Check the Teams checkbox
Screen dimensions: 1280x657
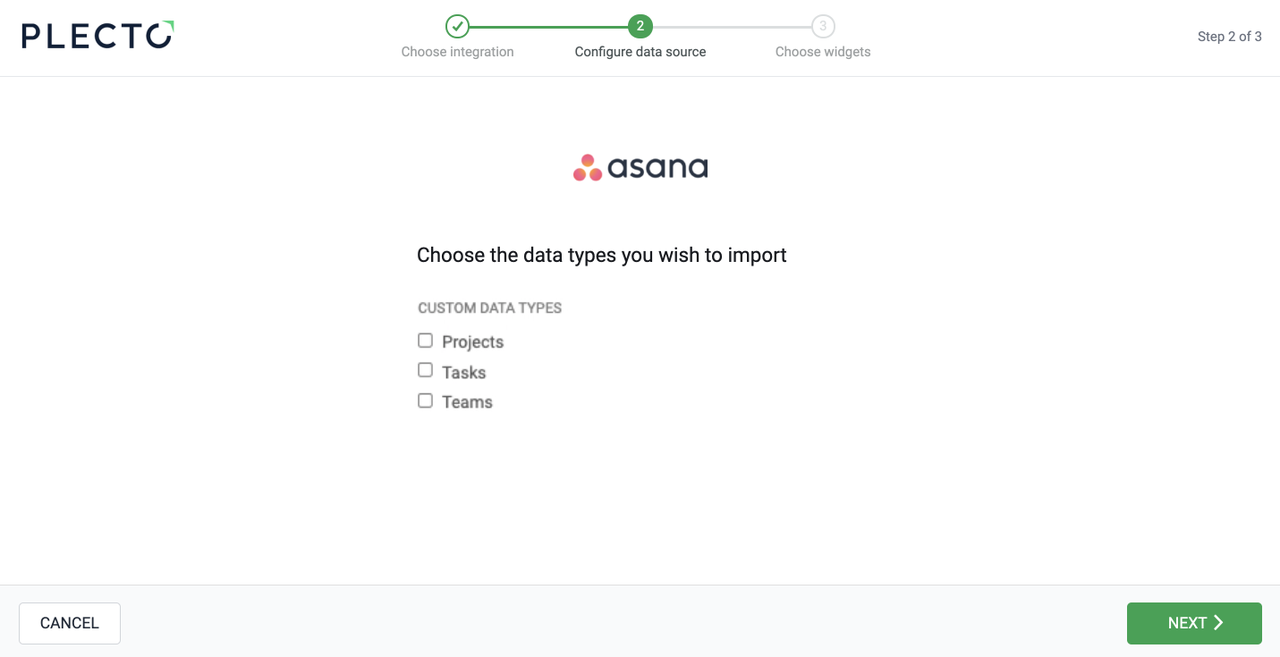tap(425, 401)
